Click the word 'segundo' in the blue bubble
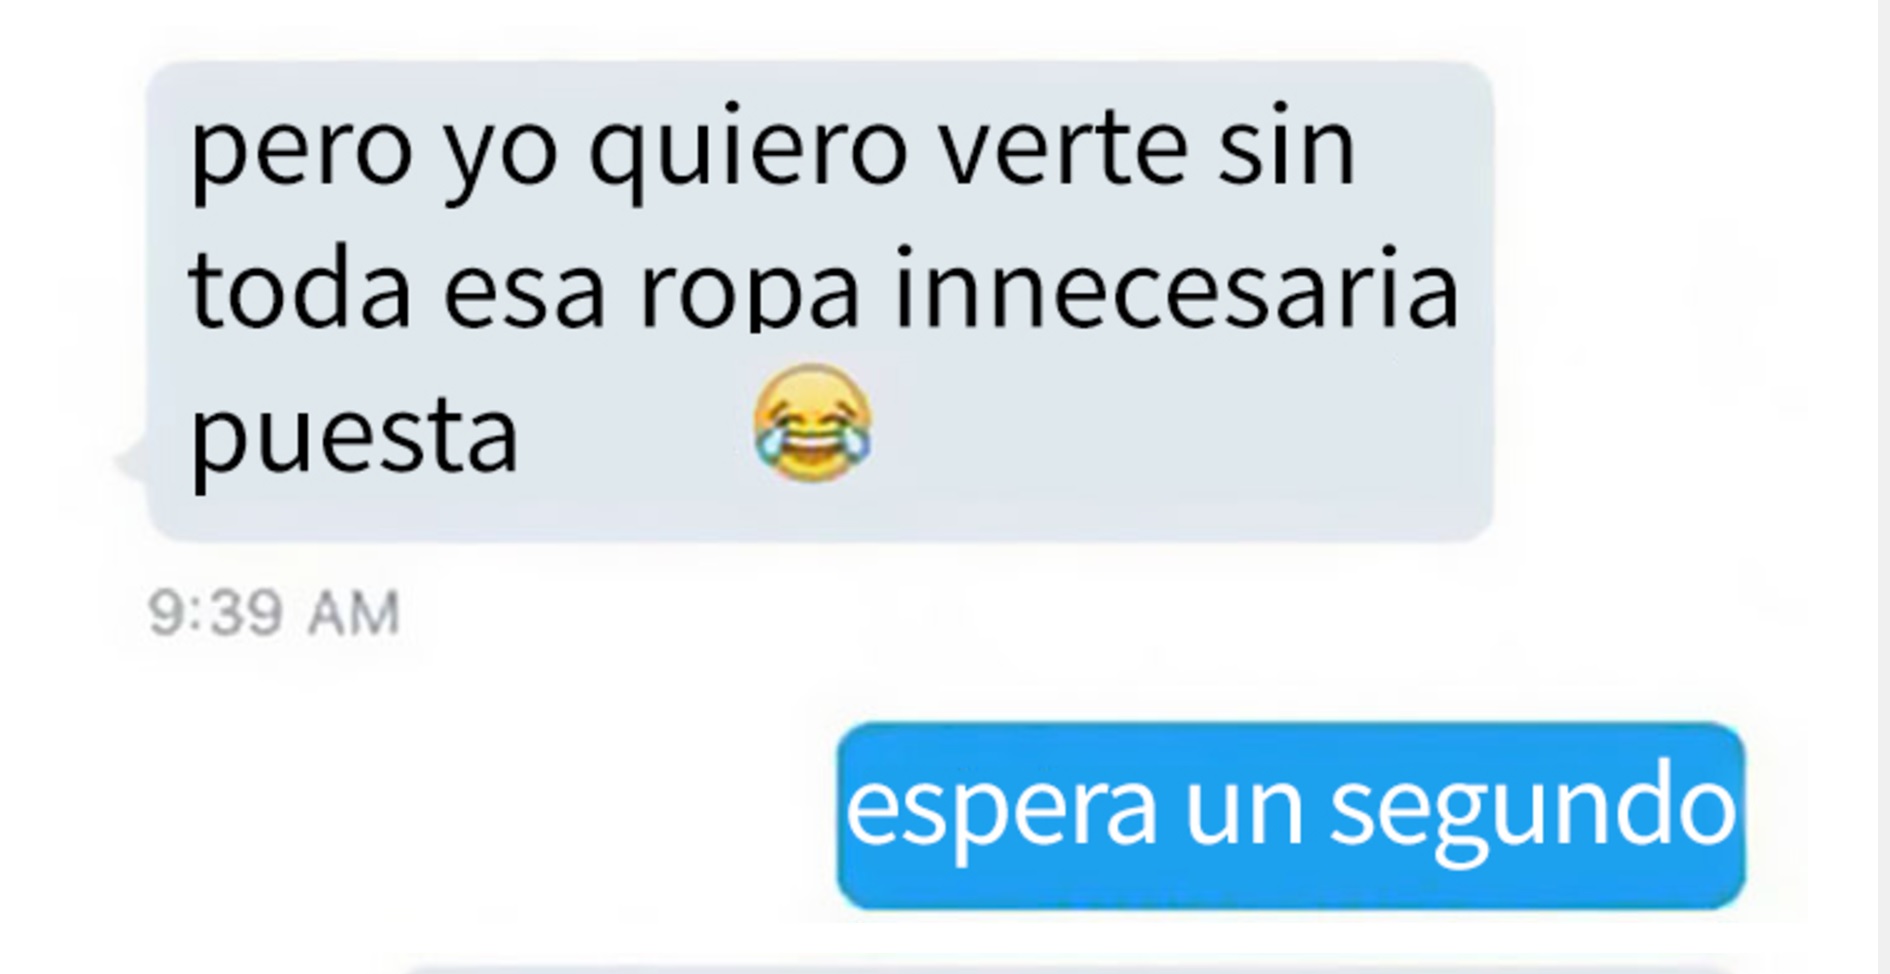 tap(1532, 808)
